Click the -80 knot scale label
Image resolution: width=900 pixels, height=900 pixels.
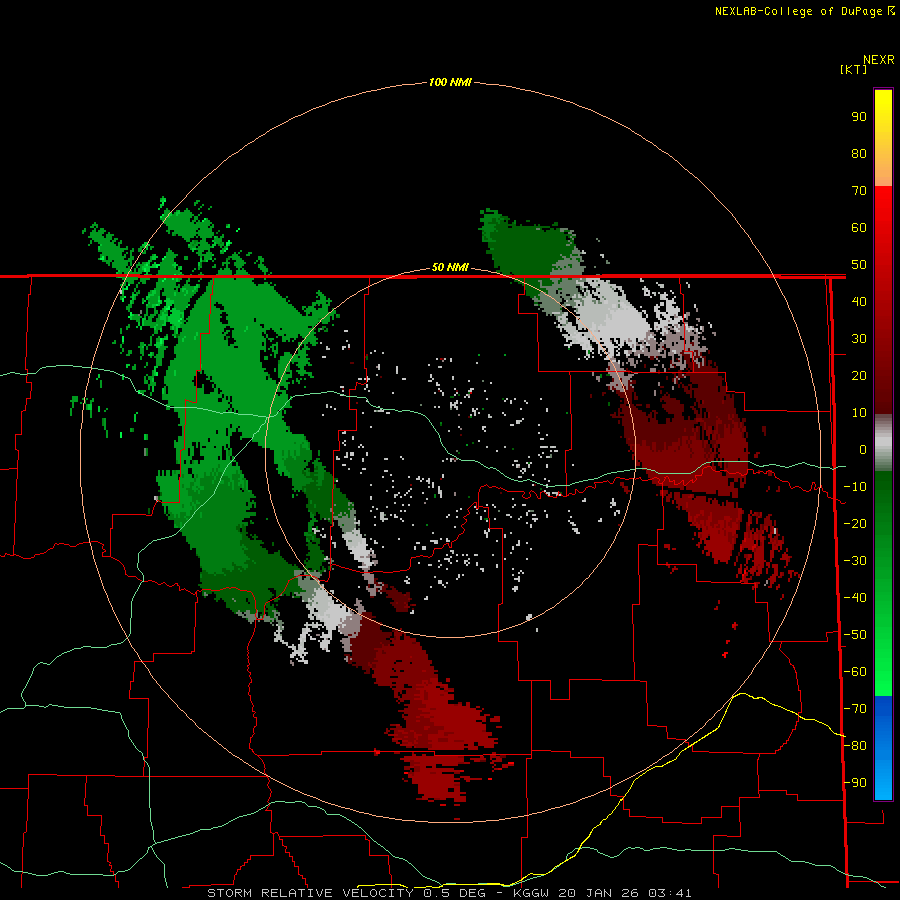coord(855,746)
